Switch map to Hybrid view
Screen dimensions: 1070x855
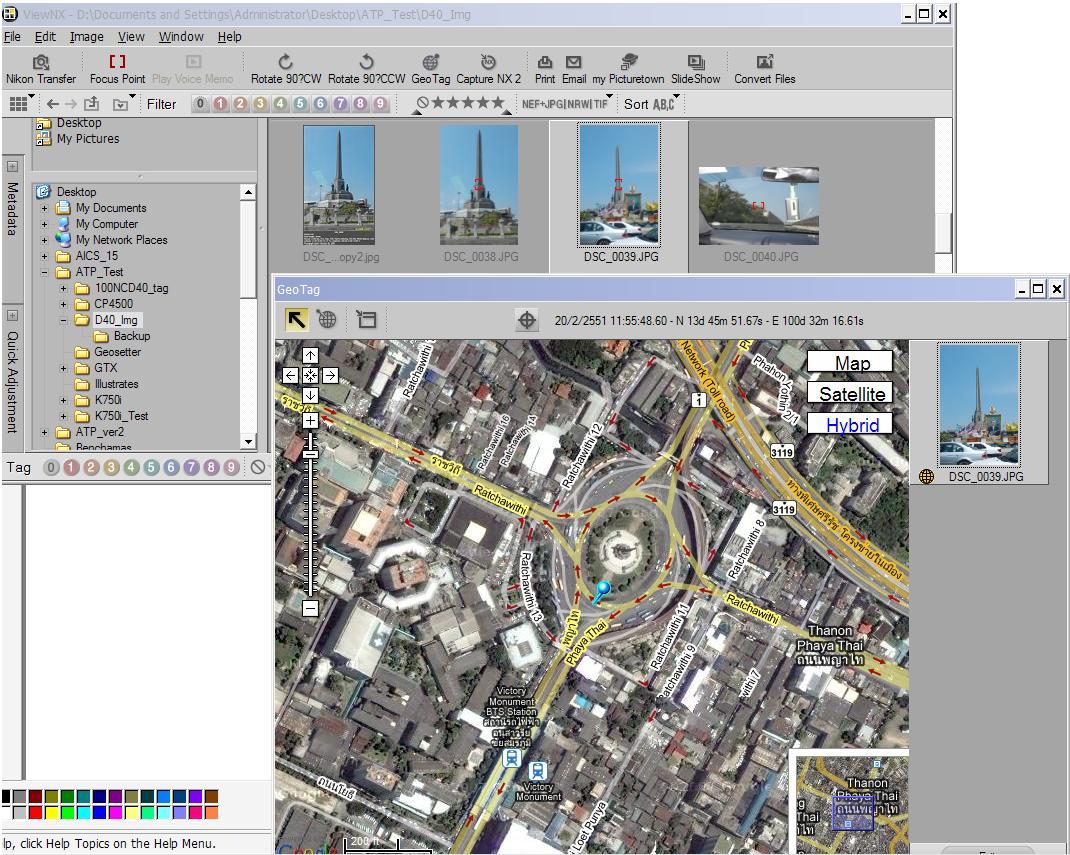(850, 424)
